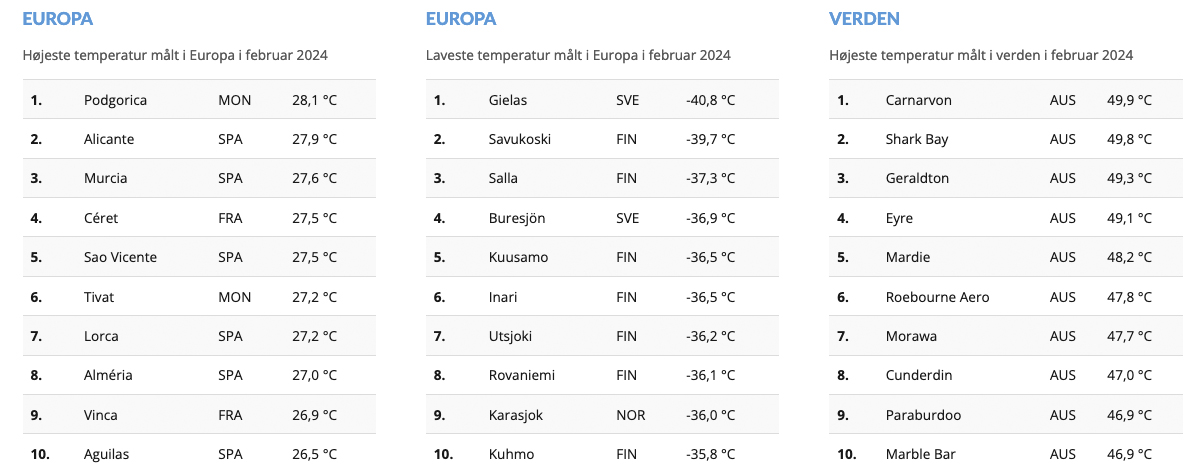Click on Aguilas in tenth place
The height and width of the screenshot is (475, 1200).
click(107, 454)
